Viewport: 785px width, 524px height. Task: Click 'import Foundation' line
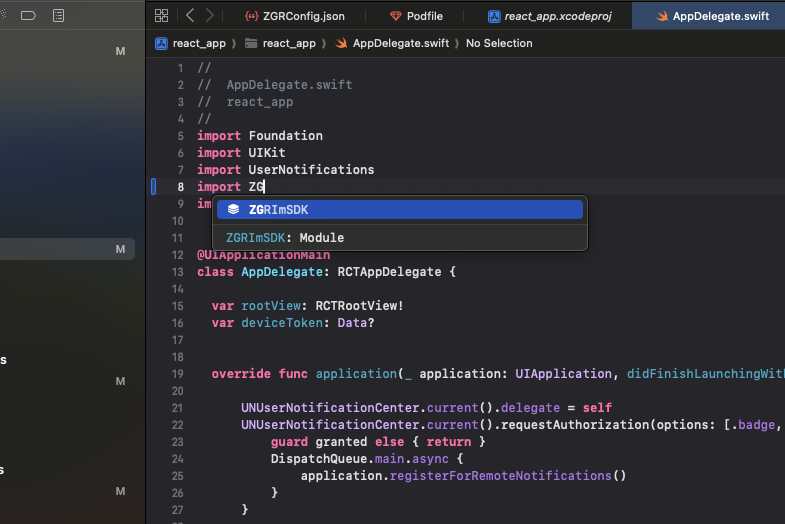[260, 136]
